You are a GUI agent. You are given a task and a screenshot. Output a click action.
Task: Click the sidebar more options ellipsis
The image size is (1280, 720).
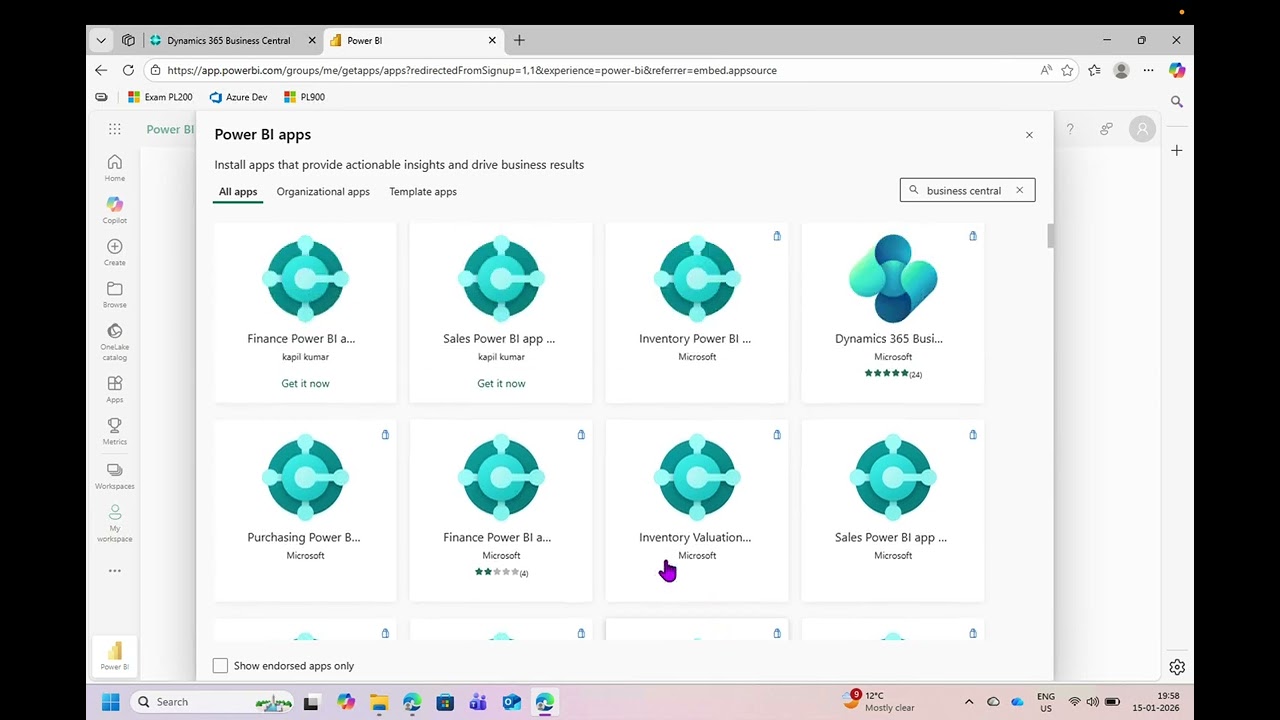115,571
